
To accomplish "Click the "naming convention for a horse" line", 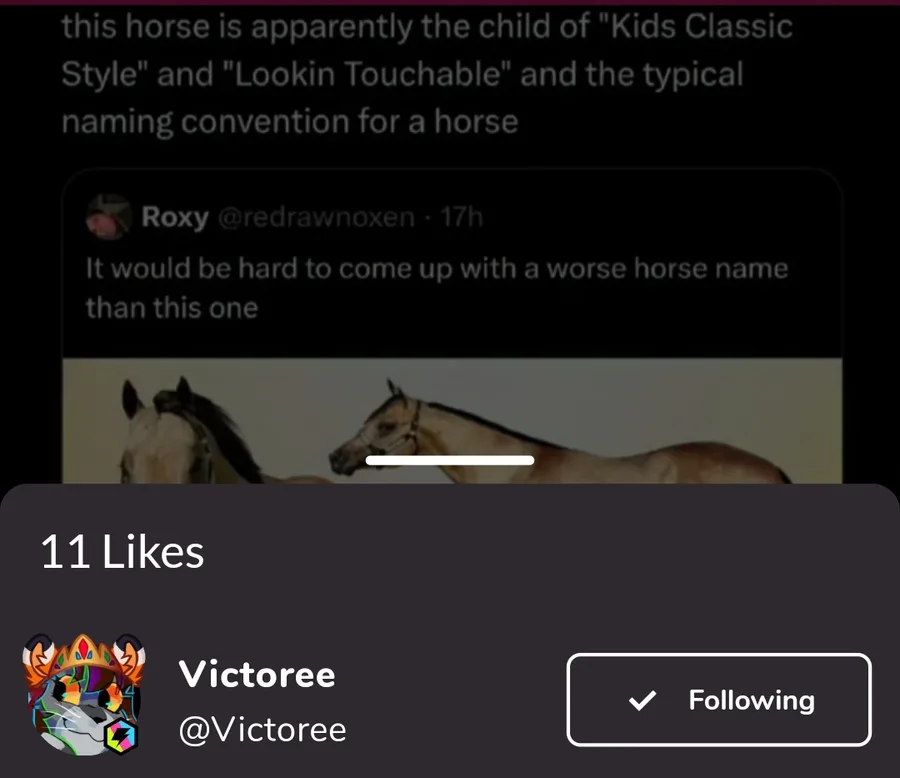I will pos(290,122).
